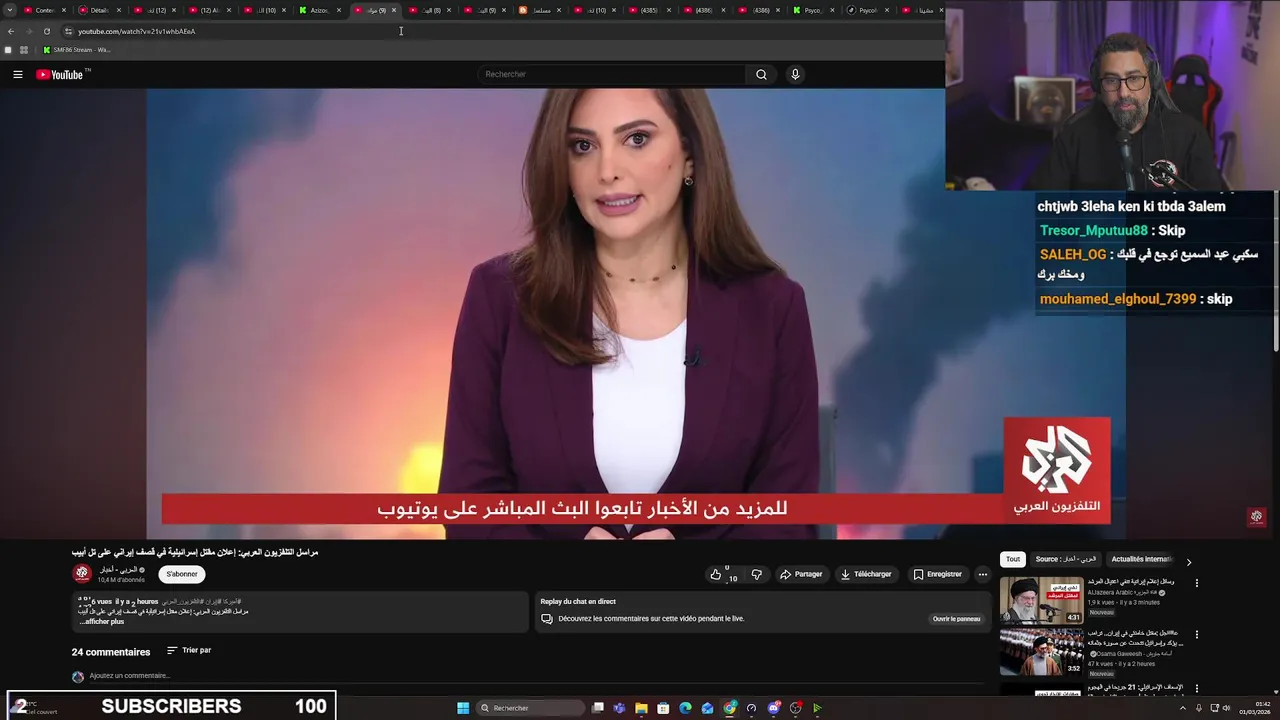Open the SMF86 Stream bookmark
Screen dimensions: 1280x720
click(x=77, y=50)
